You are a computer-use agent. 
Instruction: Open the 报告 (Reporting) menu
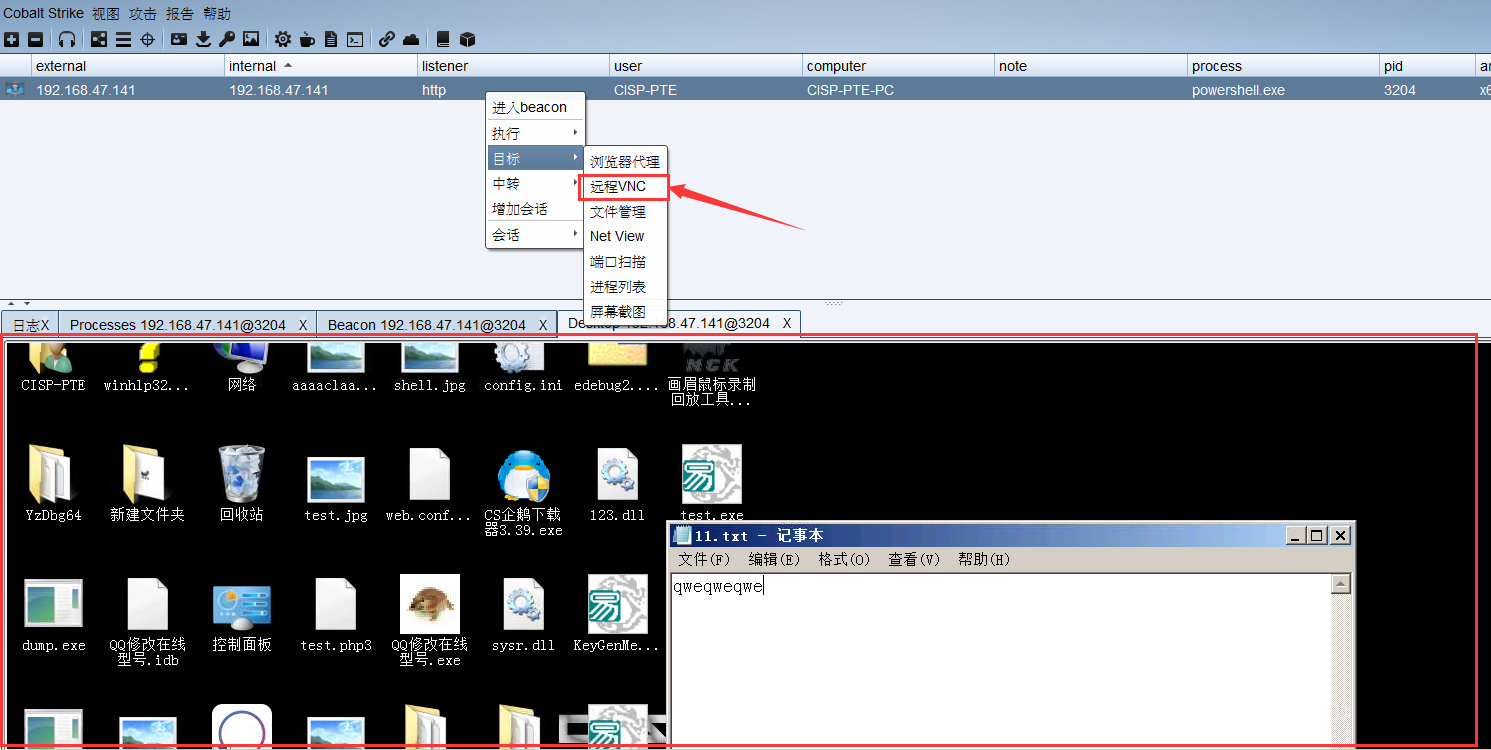(x=179, y=14)
